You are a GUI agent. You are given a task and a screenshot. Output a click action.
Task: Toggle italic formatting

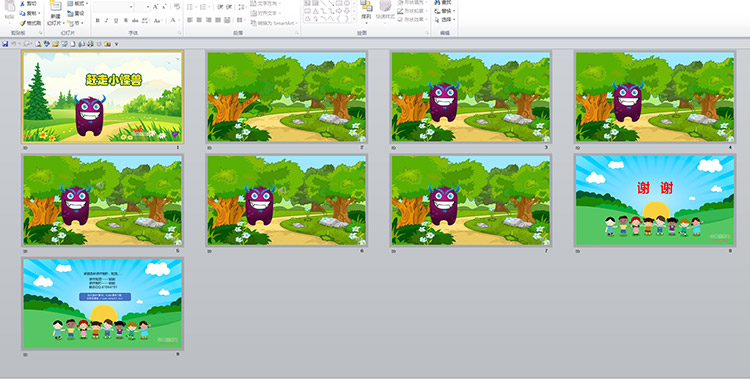pyautogui.click(x=107, y=21)
